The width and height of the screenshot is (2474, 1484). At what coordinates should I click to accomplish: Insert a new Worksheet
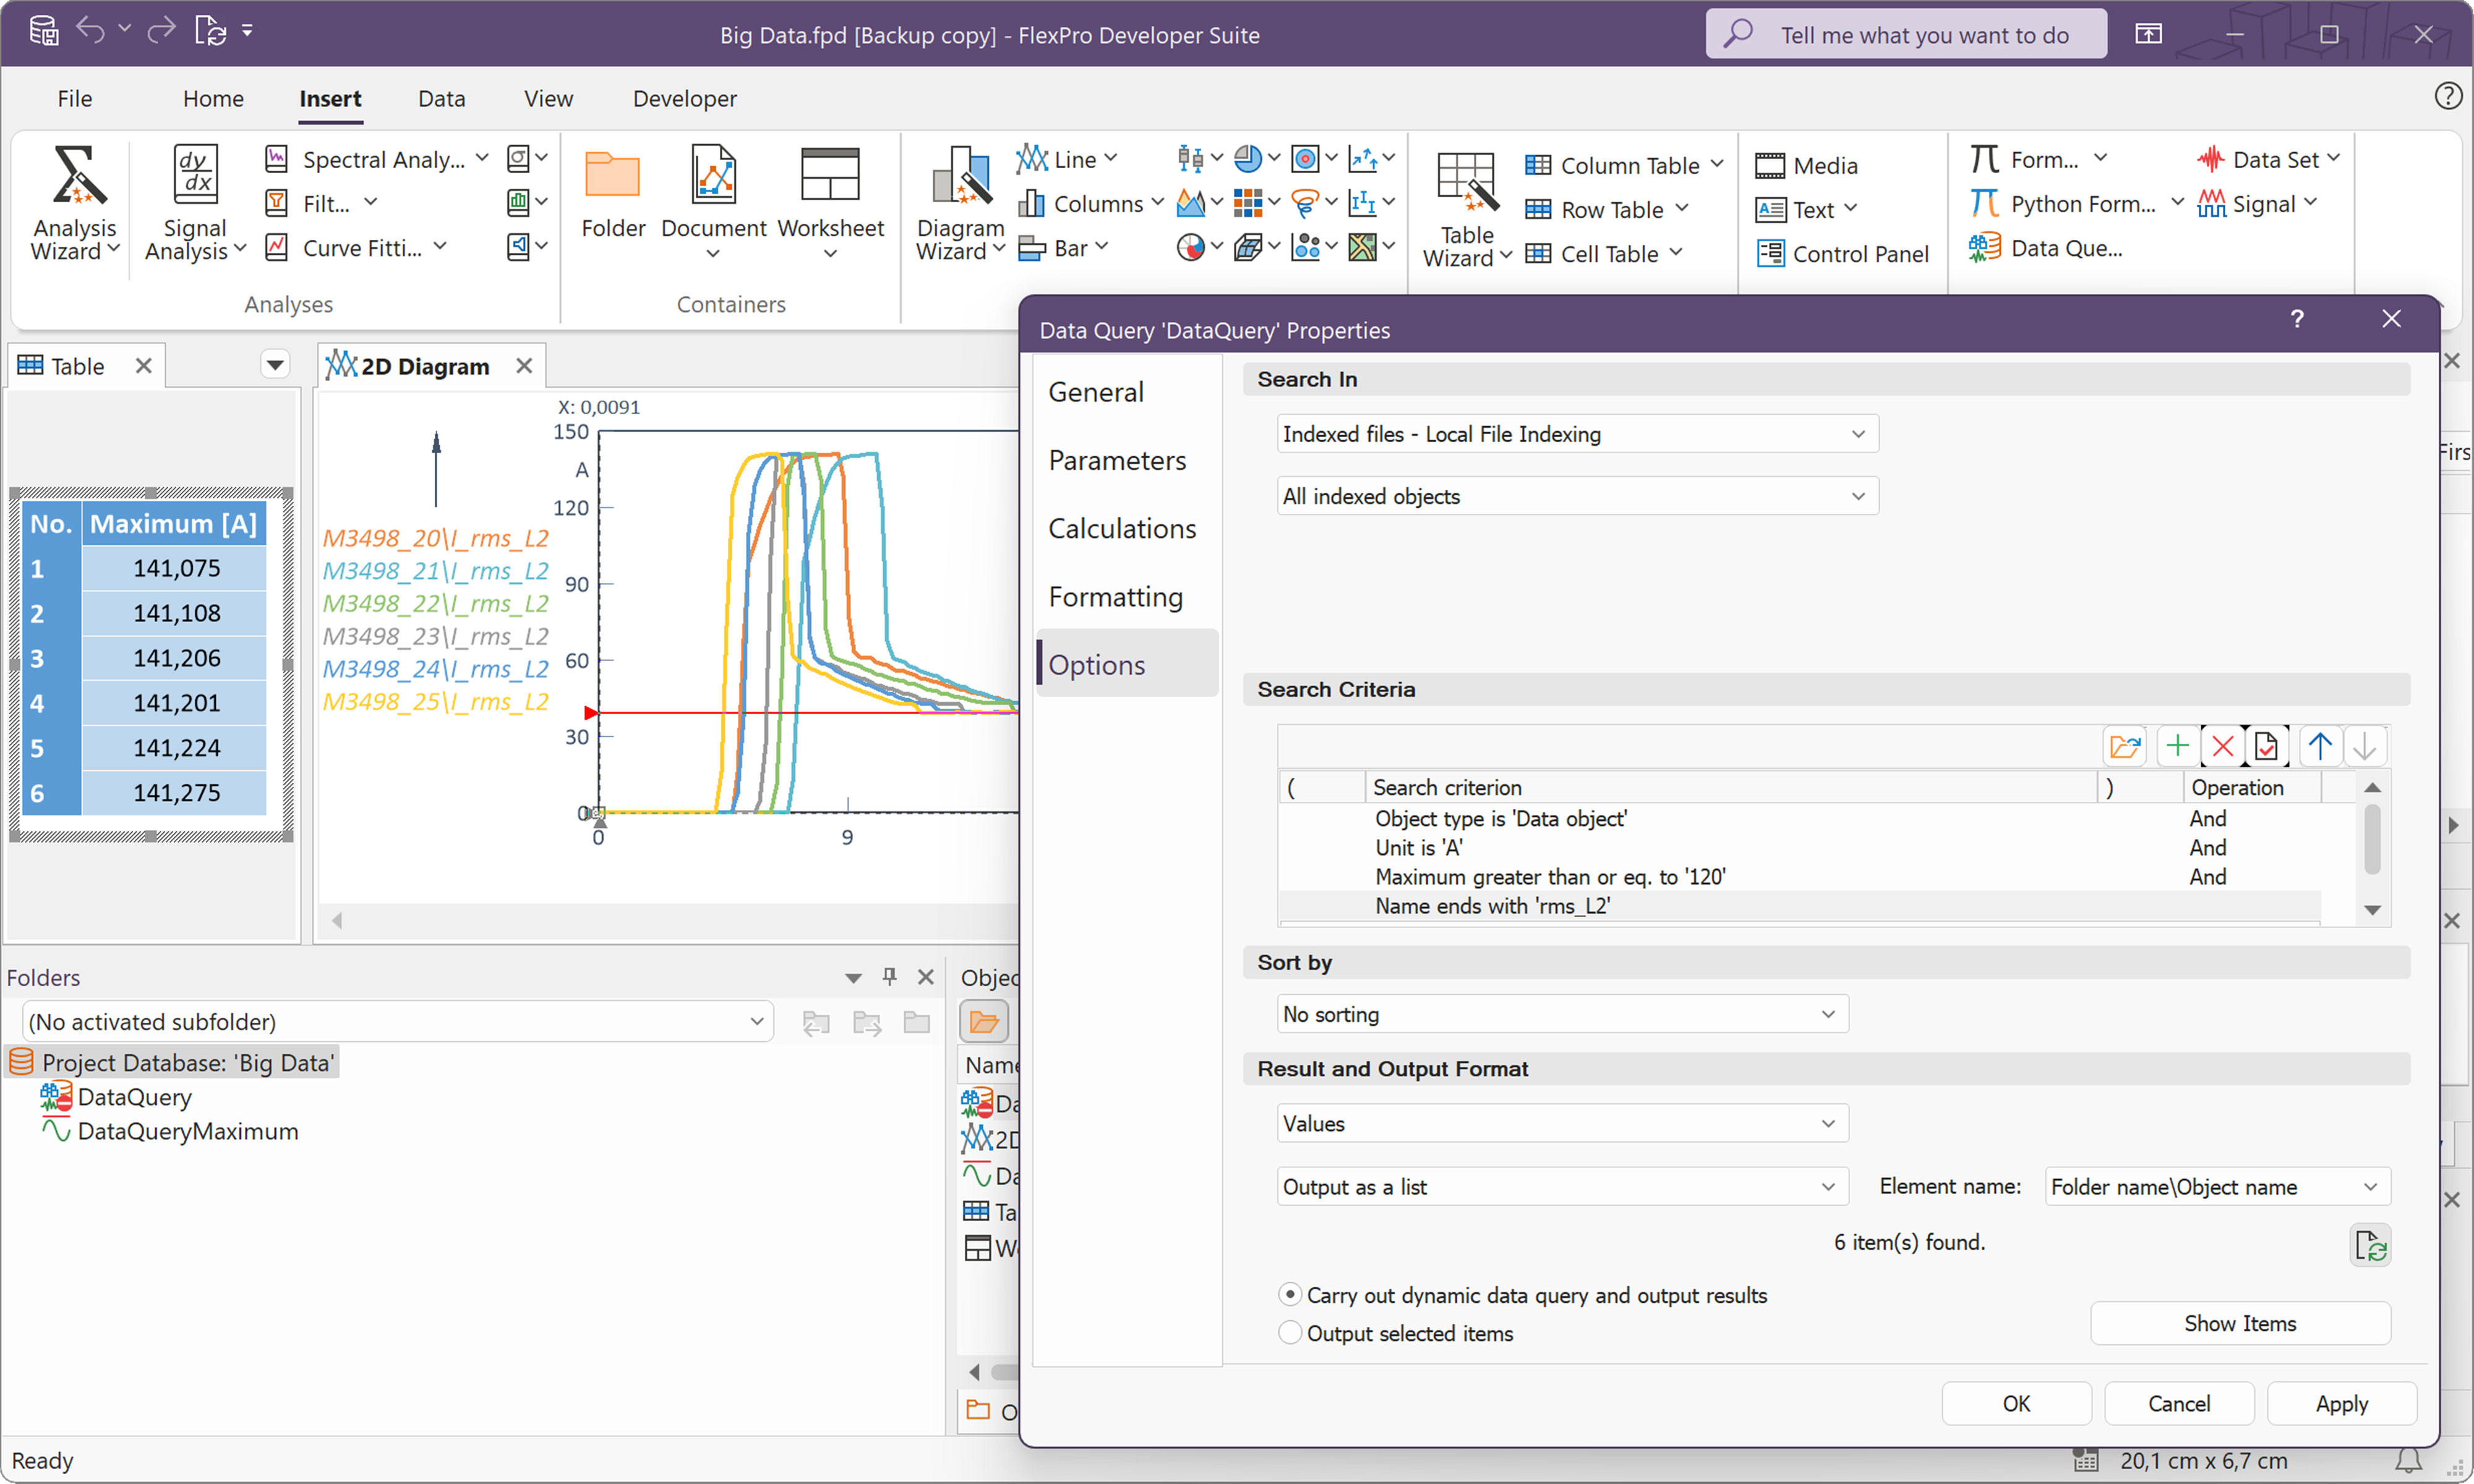pyautogui.click(x=830, y=203)
